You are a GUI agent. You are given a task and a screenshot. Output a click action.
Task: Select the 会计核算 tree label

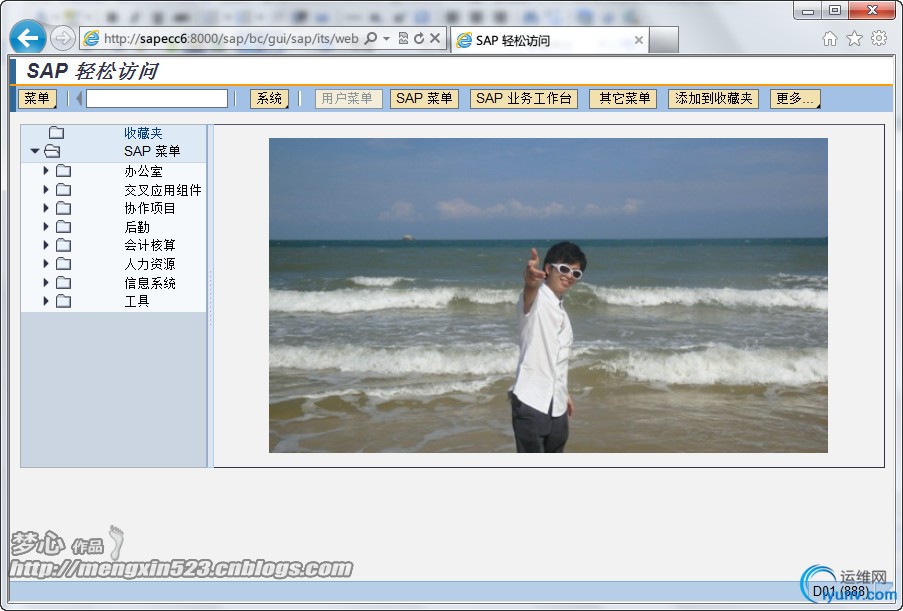click(x=150, y=245)
